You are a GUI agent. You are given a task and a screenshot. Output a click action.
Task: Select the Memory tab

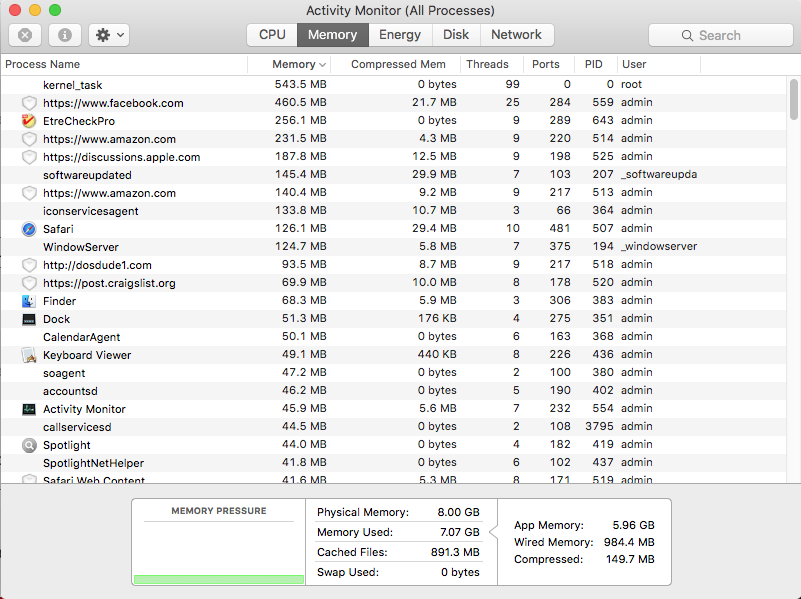(333, 35)
